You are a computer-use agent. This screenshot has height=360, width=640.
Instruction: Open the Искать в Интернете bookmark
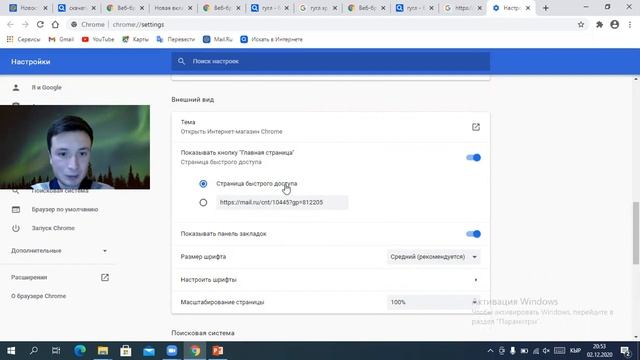[271, 39]
